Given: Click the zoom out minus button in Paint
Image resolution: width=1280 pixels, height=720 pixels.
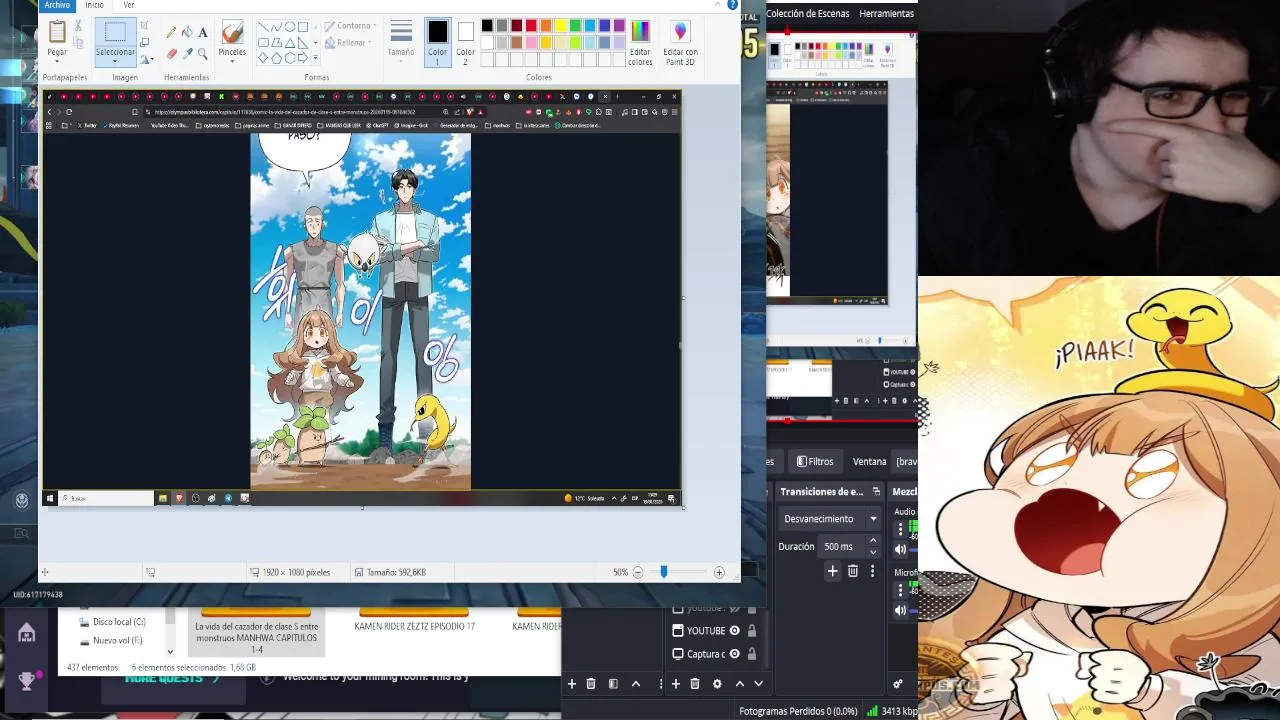Looking at the screenshot, I should (x=638, y=572).
